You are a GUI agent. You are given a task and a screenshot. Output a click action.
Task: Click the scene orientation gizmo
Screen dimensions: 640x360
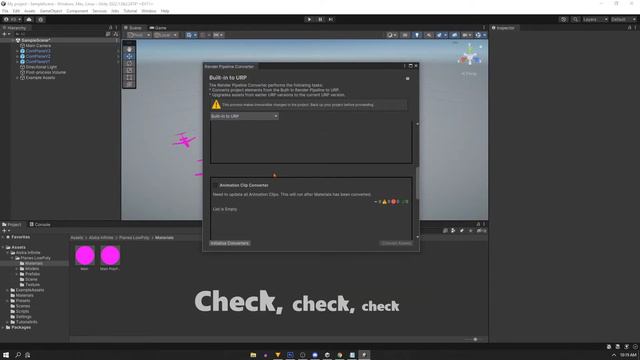pos(470,57)
